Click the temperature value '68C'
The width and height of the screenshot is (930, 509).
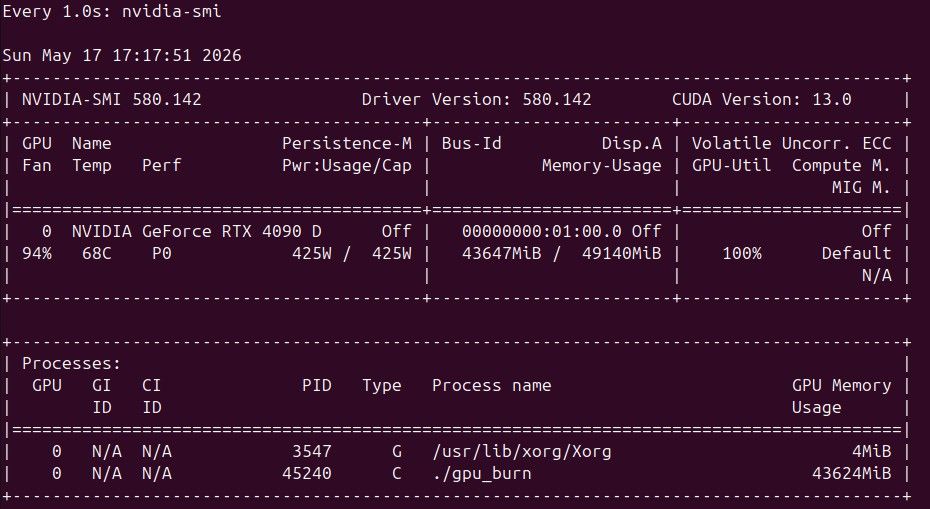point(97,253)
